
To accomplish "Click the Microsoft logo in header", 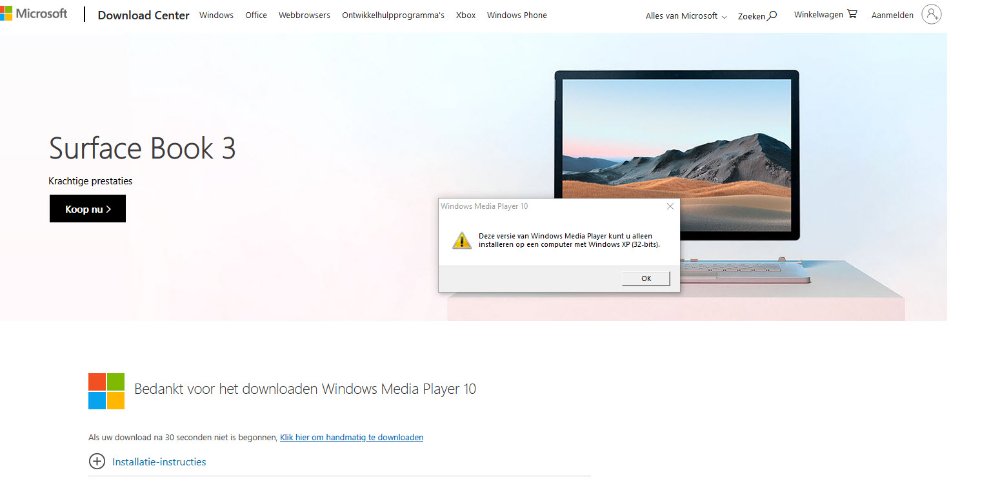I will point(34,14).
